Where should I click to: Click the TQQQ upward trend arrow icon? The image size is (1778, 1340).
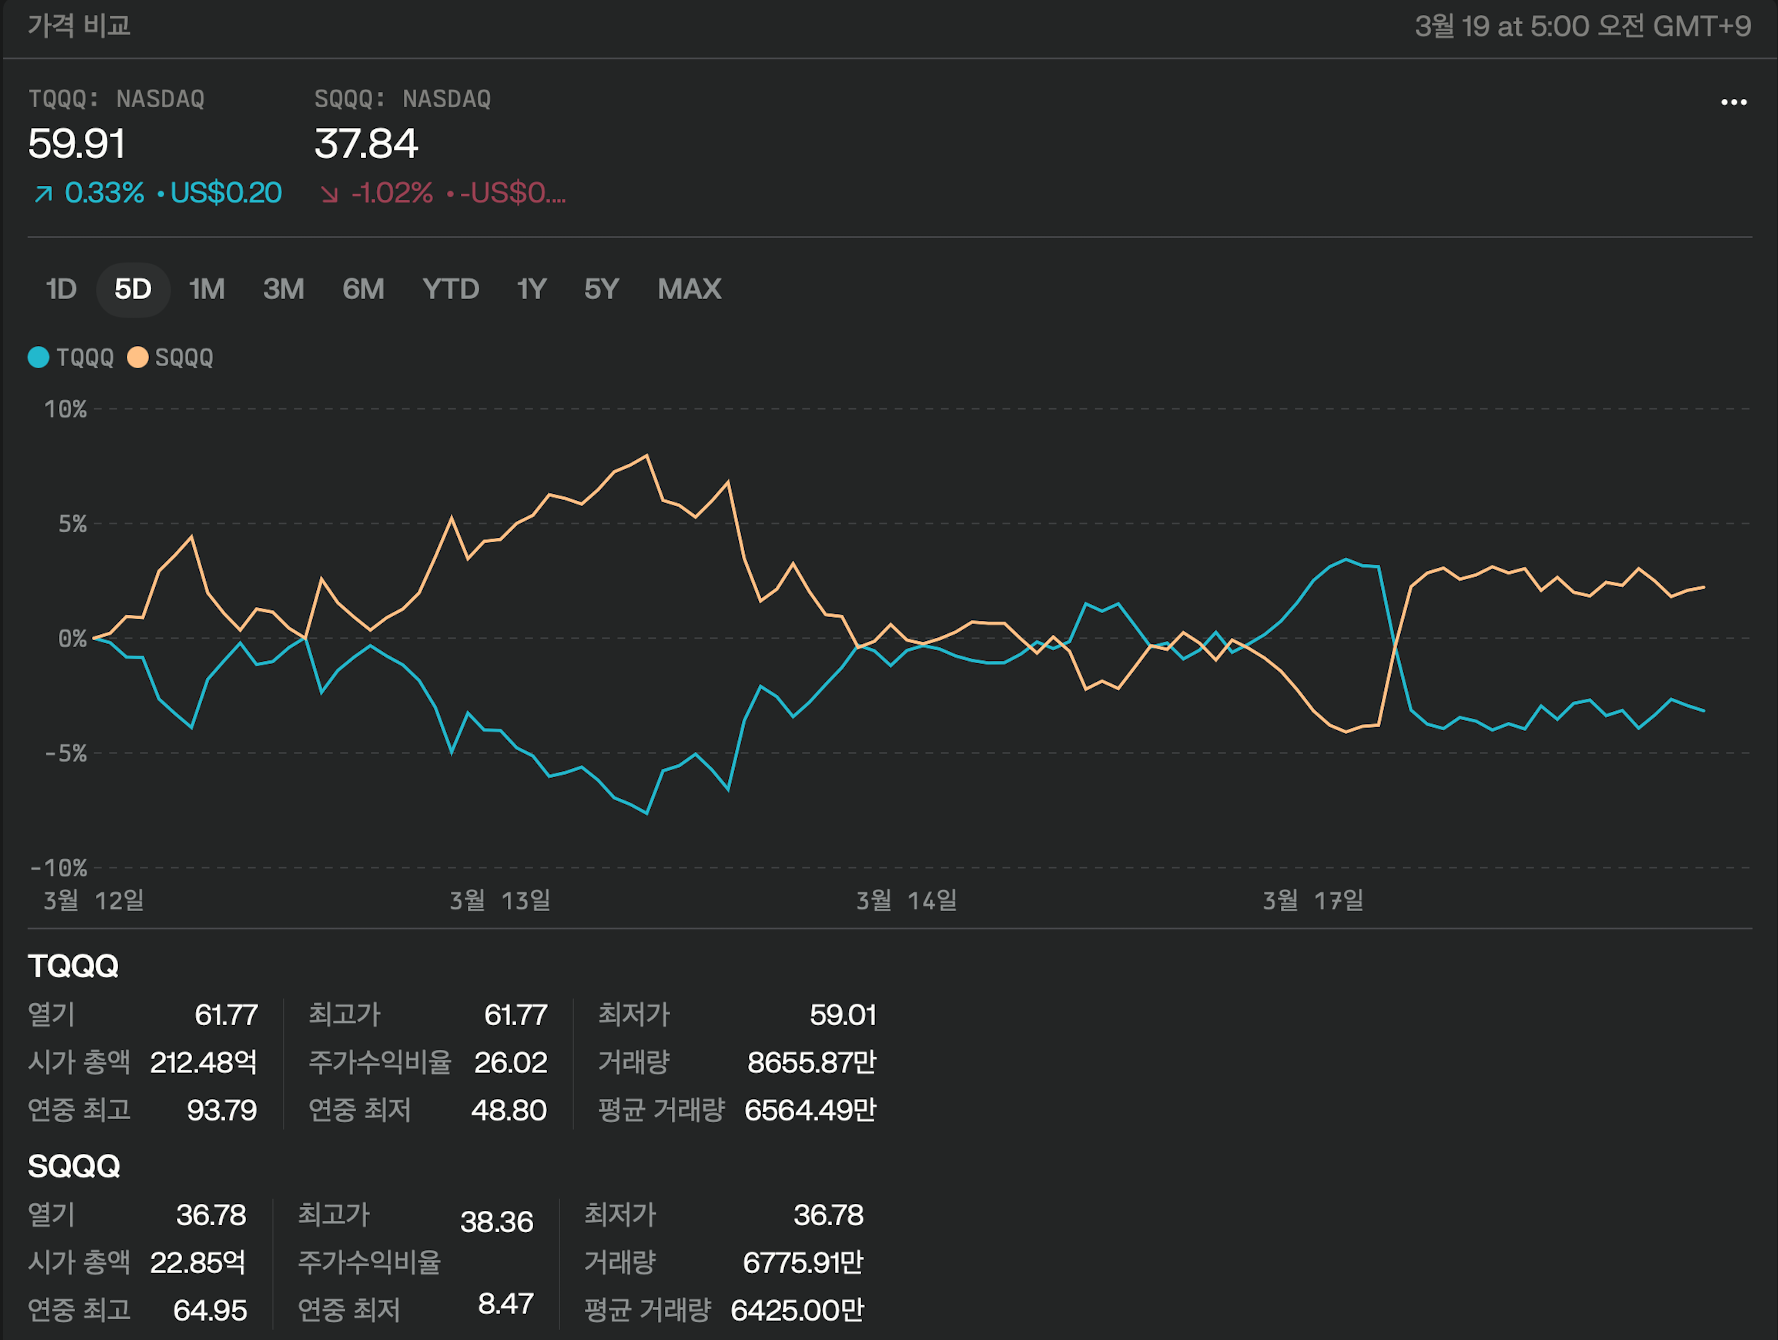43,194
